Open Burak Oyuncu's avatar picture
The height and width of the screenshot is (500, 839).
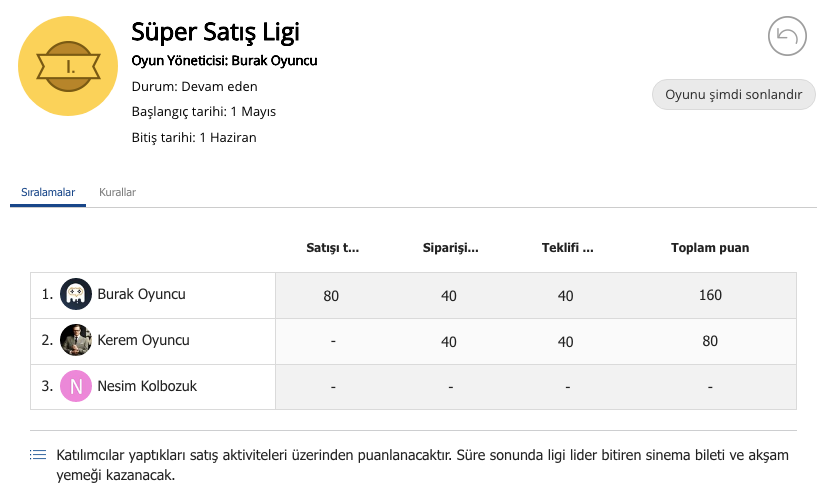pos(75,294)
